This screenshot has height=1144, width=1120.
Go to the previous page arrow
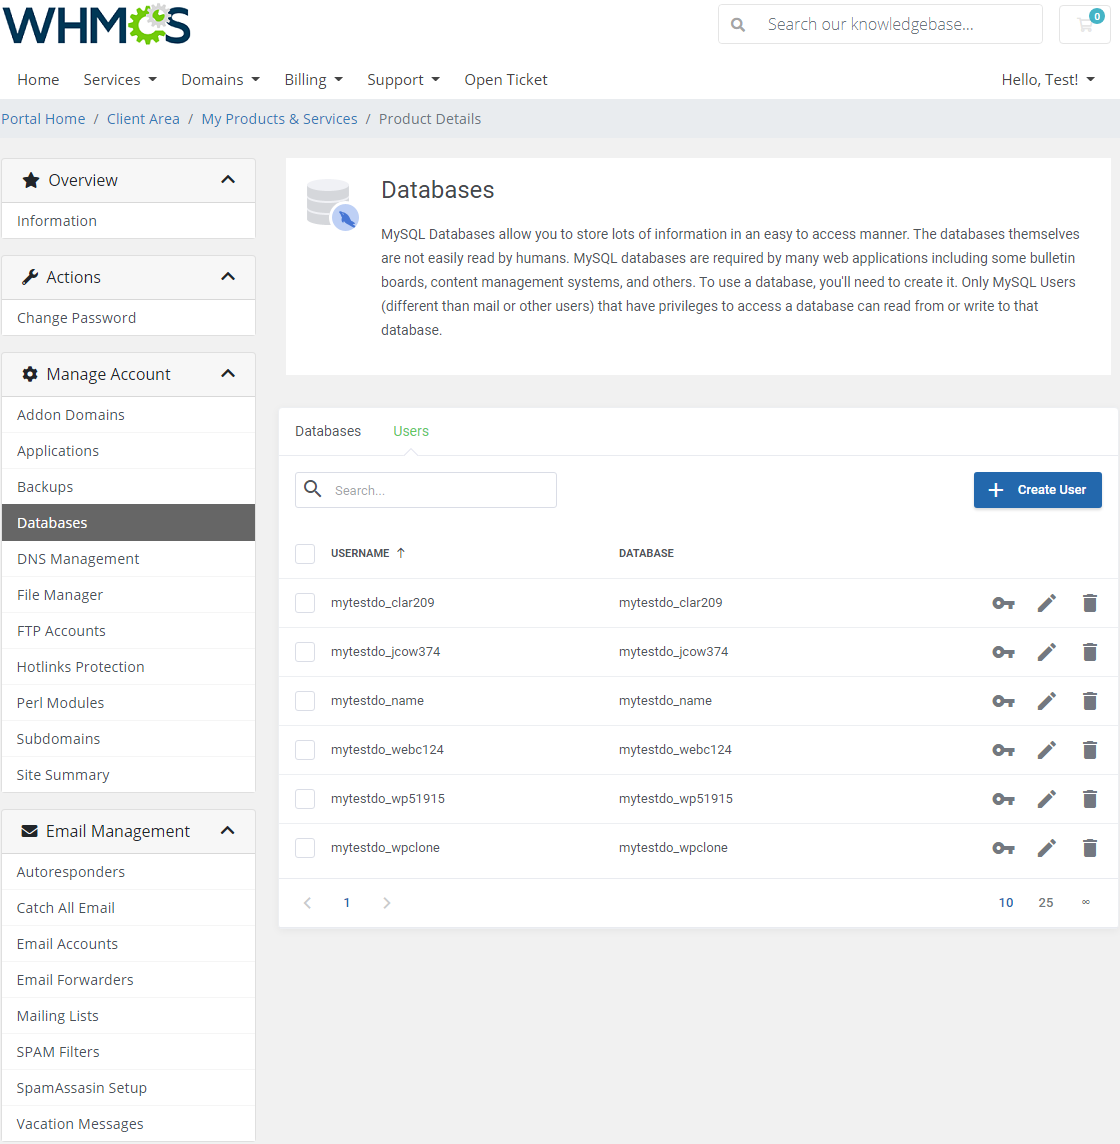[307, 903]
